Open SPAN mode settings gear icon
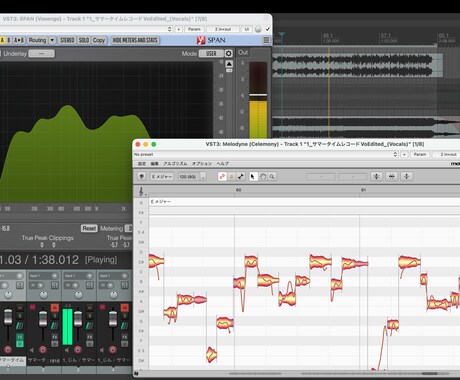 [229, 53]
